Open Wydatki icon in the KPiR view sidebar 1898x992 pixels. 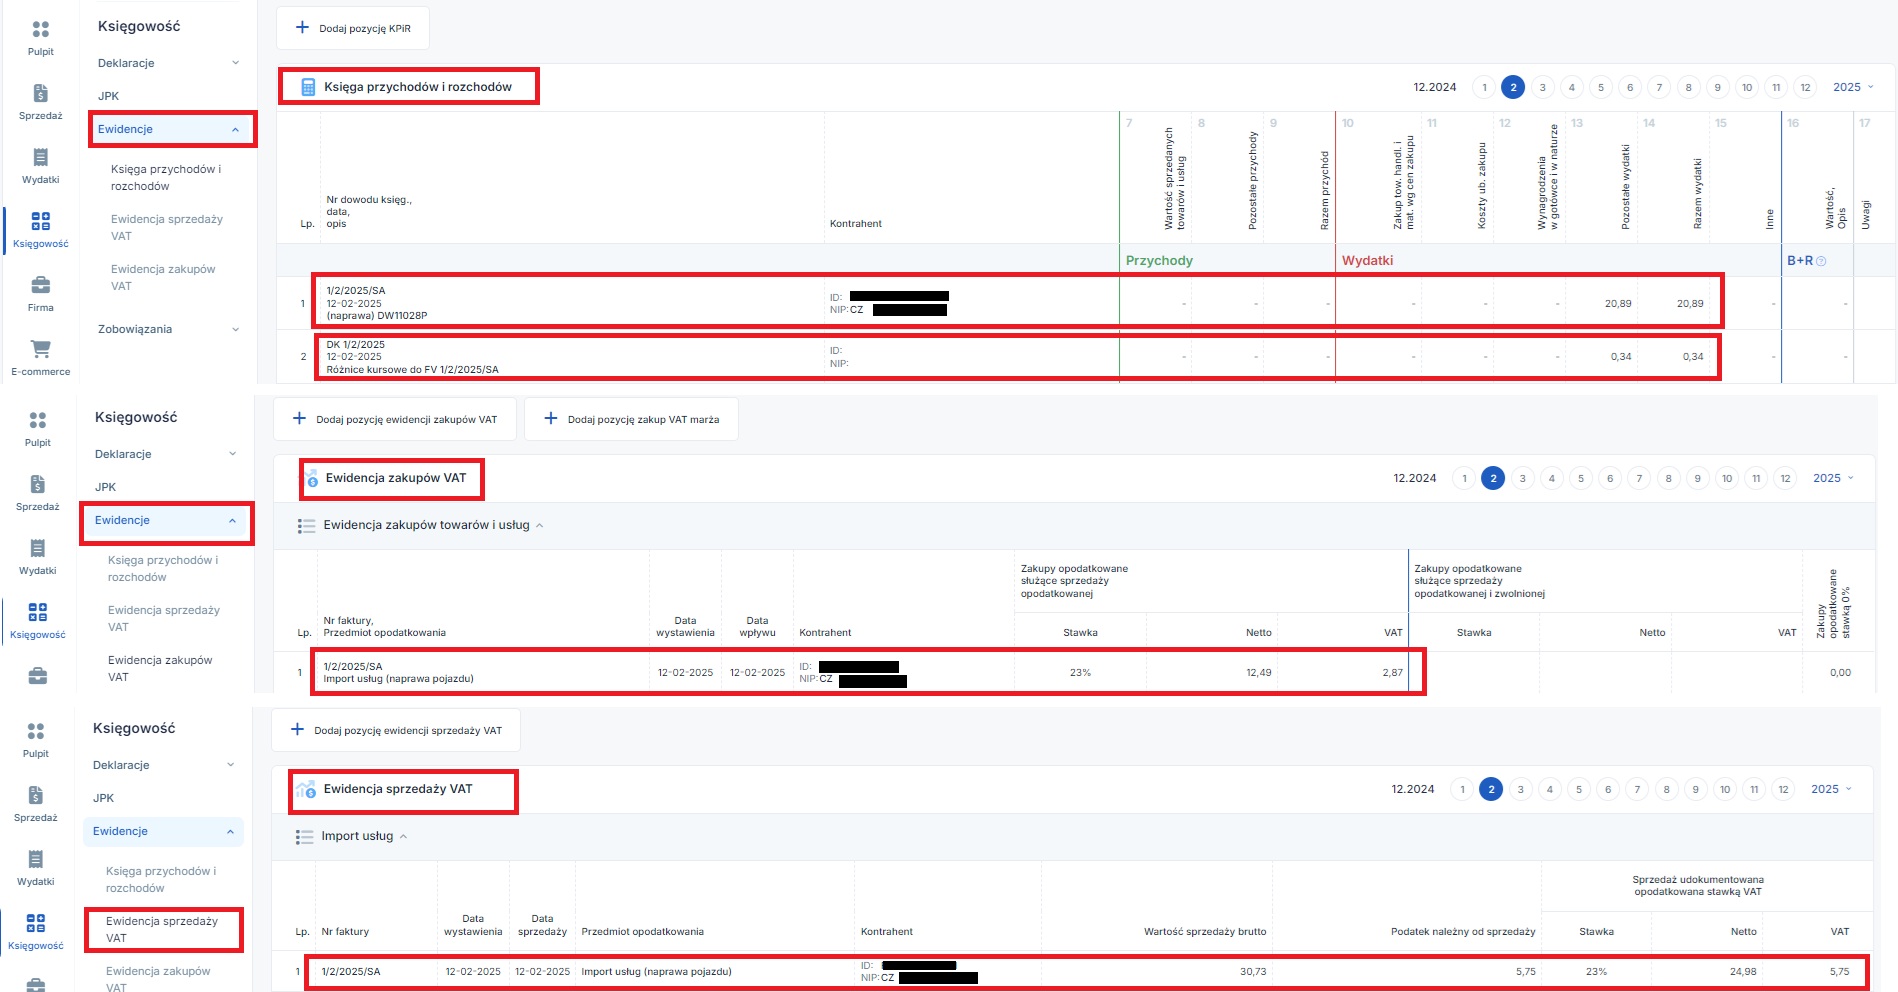40,157
